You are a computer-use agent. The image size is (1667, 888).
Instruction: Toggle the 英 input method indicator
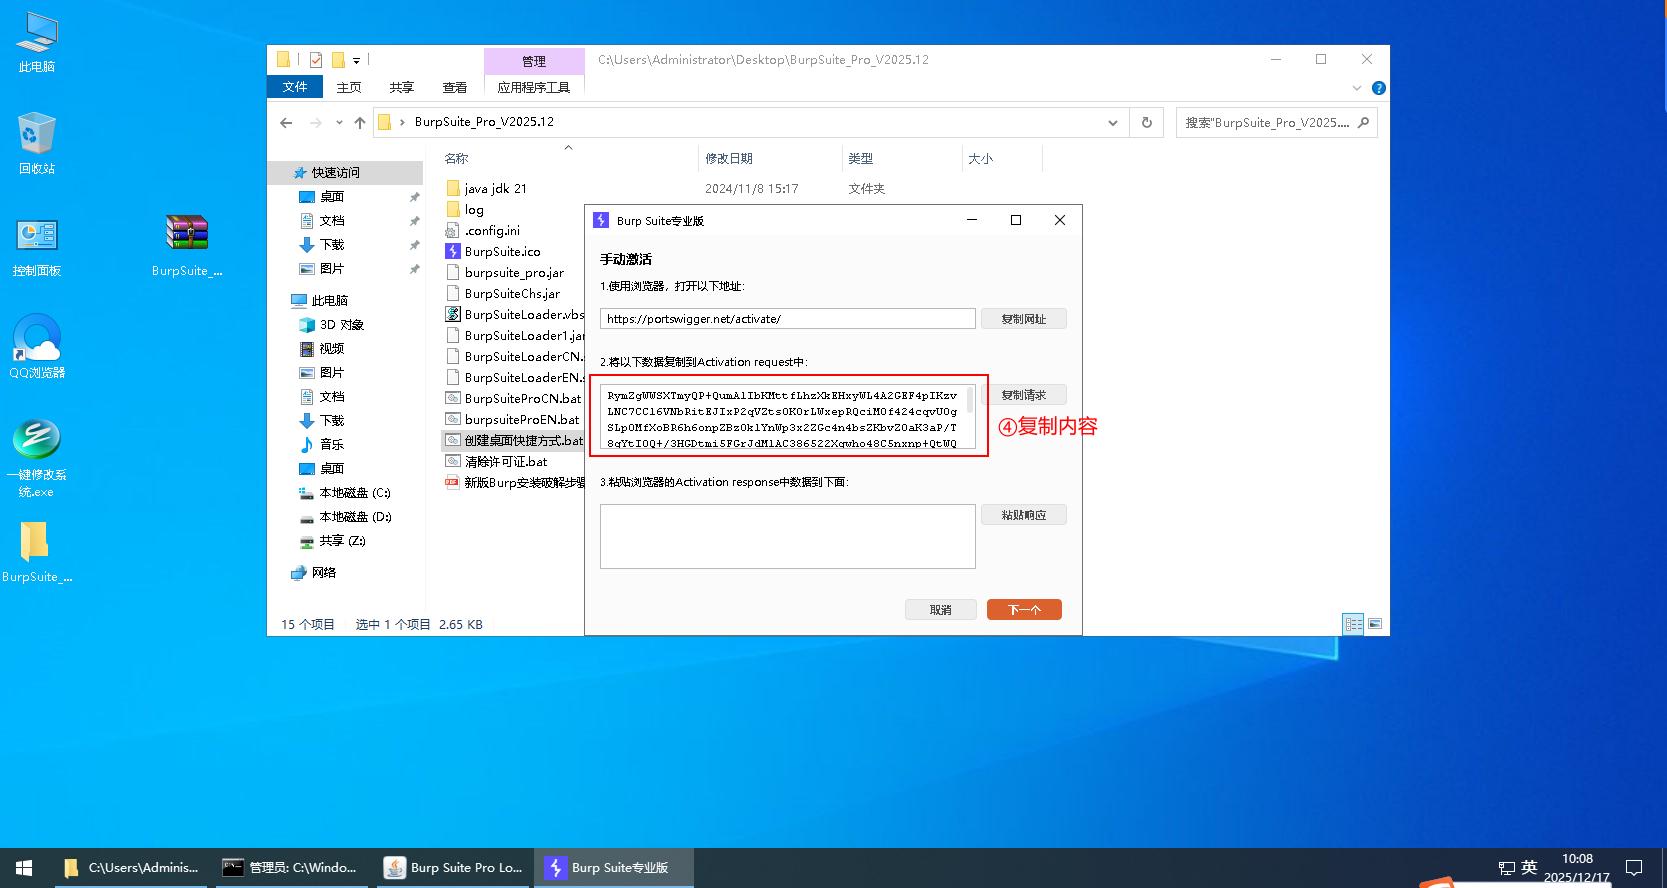coord(1529,868)
